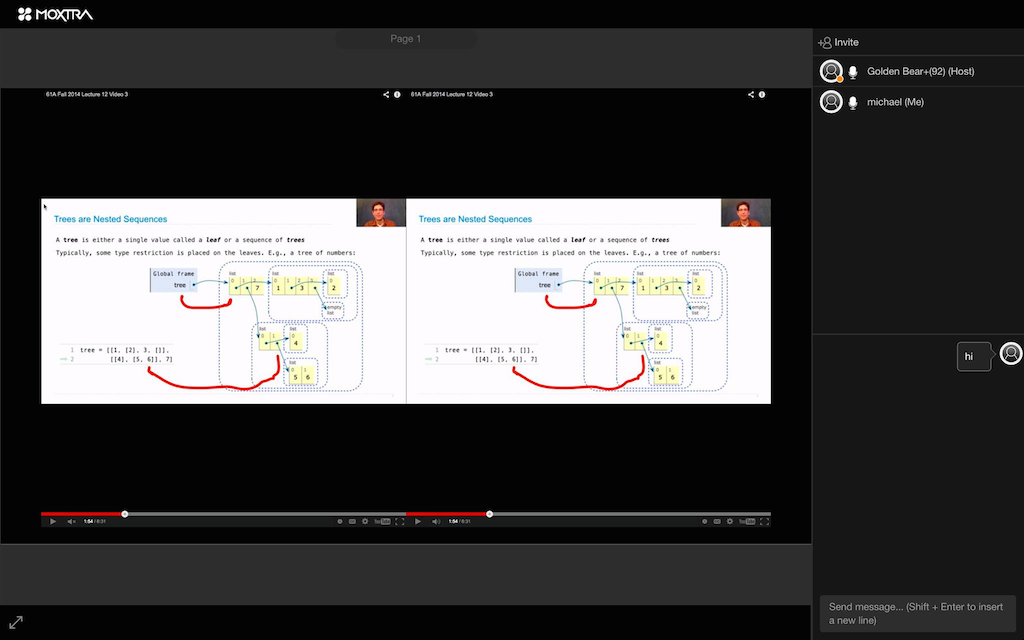Click left video time display 1:54
This screenshot has width=1024, height=640.
coord(88,521)
